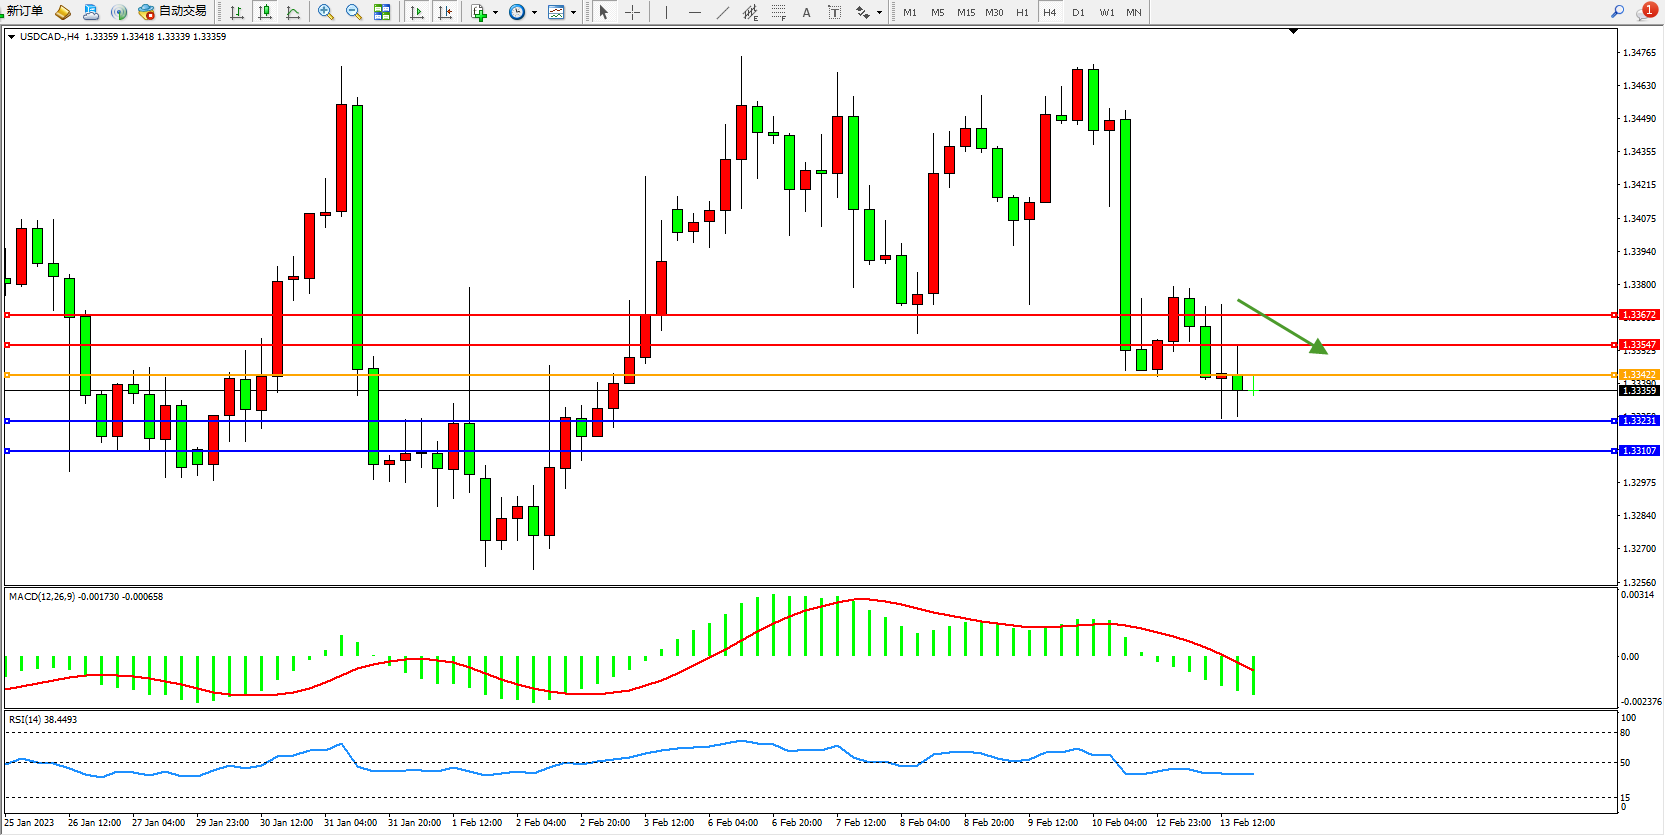Pick the Fibonacci retracement tool
Viewport: 1665px width, 836px height.
tap(778, 12)
